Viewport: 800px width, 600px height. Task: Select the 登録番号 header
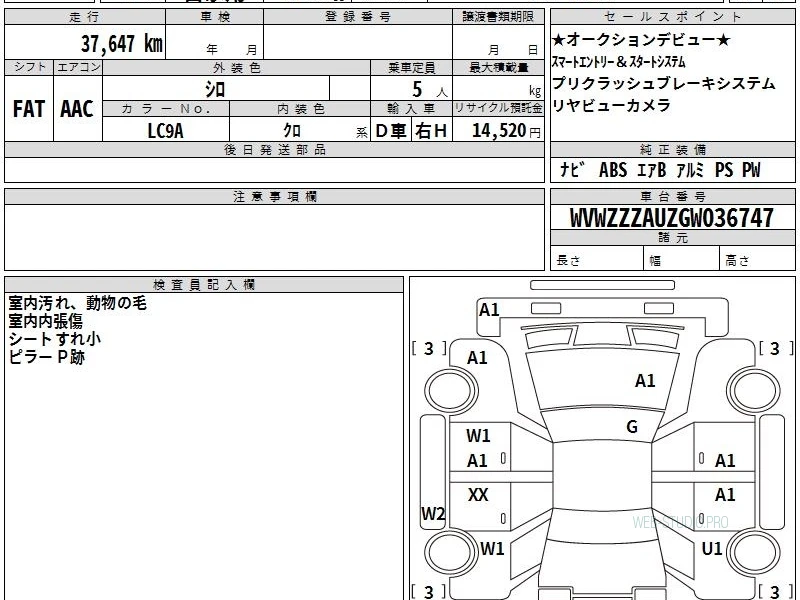pyautogui.click(x=358, y=17)
